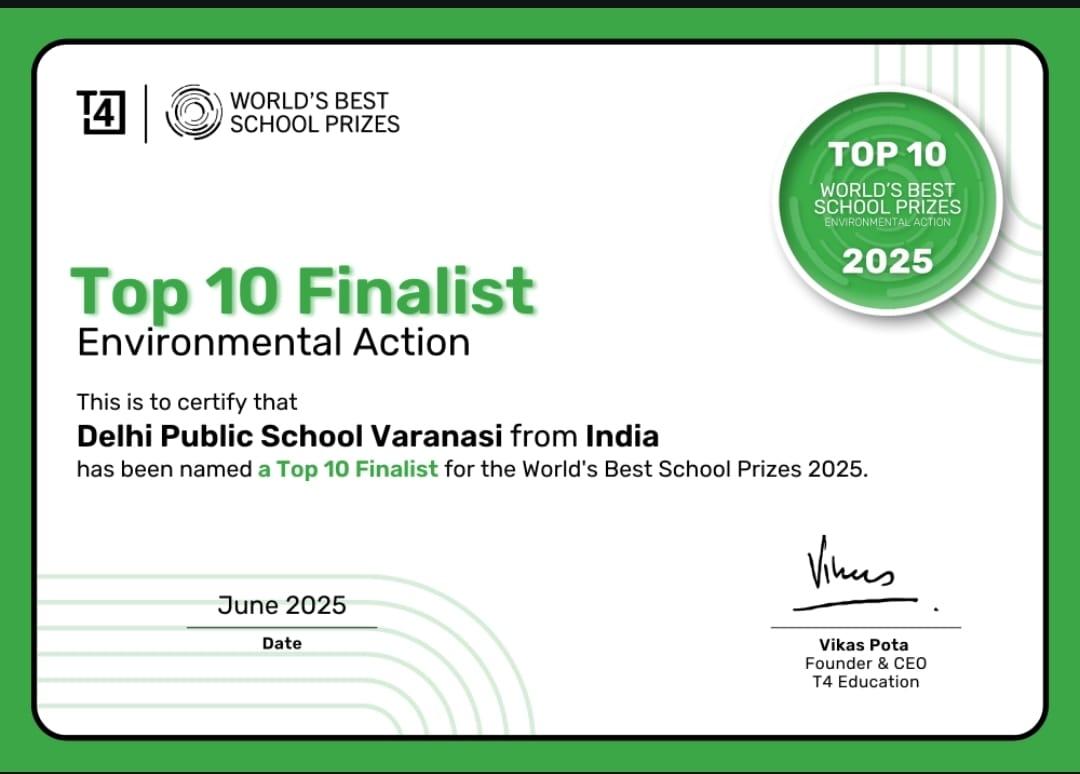Click the bold word "India"

[621, 436]
